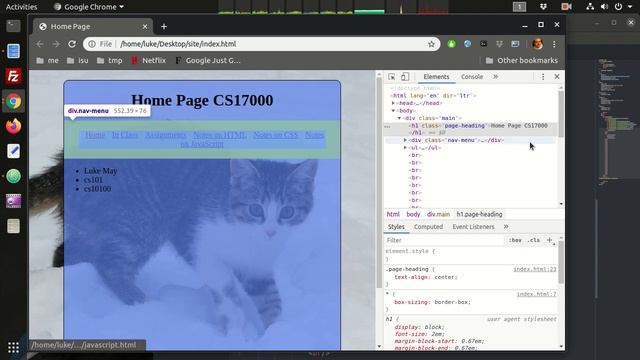Viewport: 640px width, 360px height.
Task: Launch Firefox from the dock
Action: (13, 126)
